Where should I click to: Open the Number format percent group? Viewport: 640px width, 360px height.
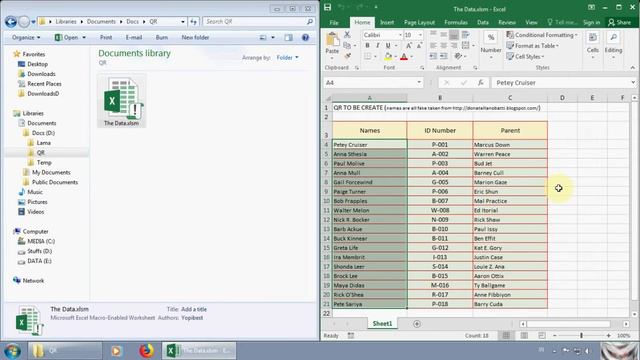pyautogui.click(x=491, y=44)
